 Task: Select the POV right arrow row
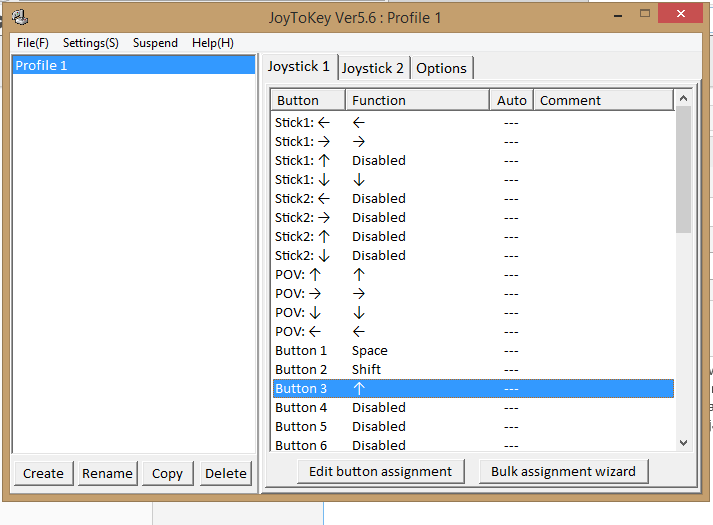click(473, 294)
